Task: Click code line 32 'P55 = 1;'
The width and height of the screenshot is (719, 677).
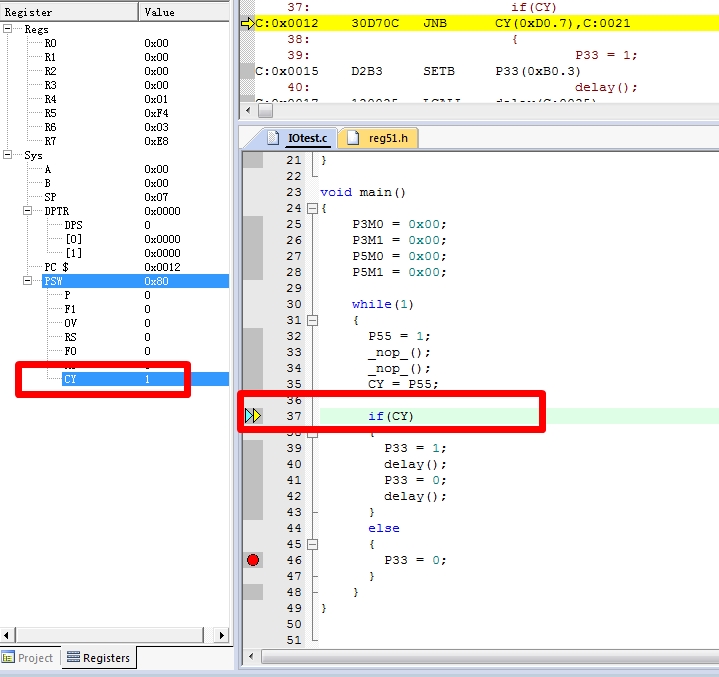Action: pos(399,336)
